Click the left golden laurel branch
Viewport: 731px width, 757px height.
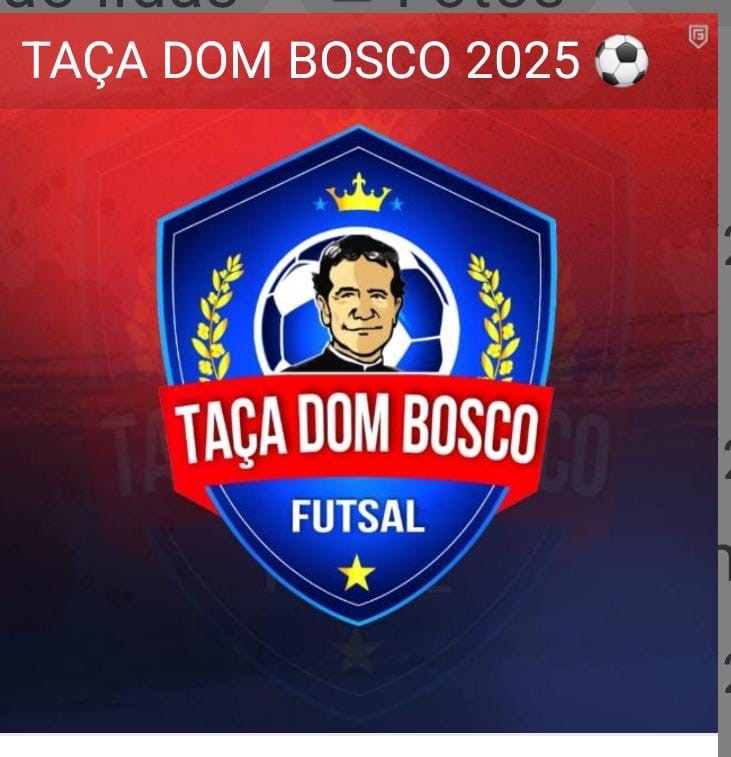pos(216,317)
